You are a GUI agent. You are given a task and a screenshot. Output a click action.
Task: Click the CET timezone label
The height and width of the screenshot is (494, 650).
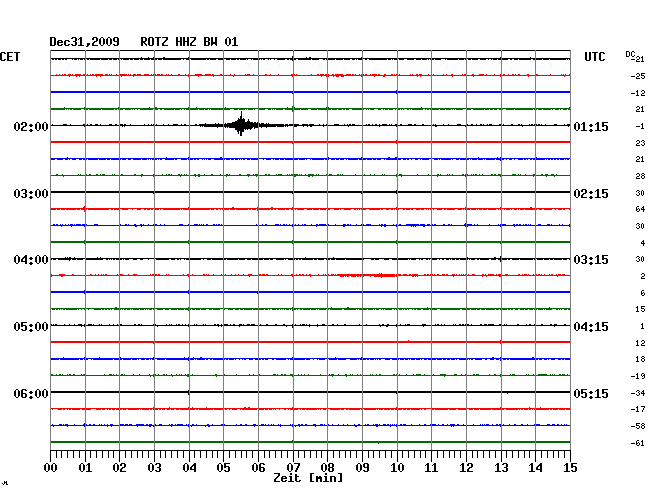click(x=10, y=57)
